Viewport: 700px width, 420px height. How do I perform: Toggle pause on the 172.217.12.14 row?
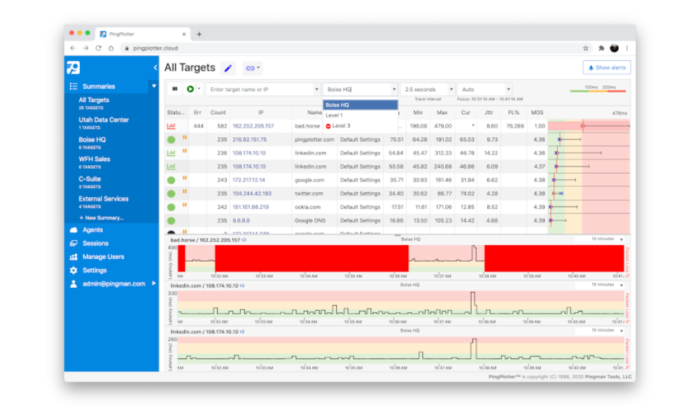click(x=184, y=179)
